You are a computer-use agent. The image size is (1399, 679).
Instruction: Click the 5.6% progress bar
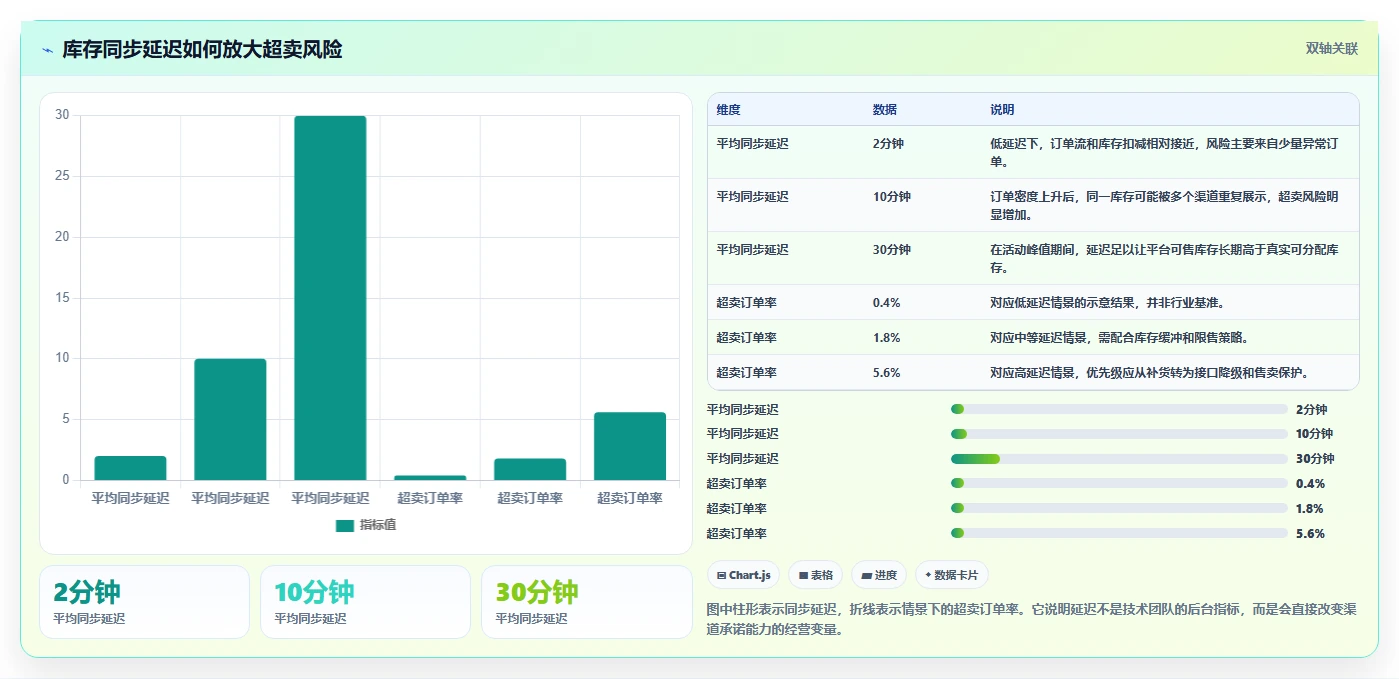click(1119, 533)
